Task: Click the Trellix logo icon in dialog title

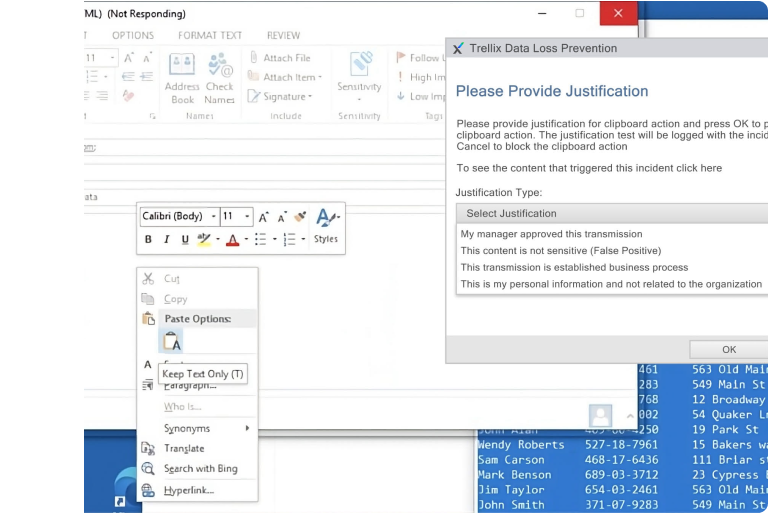Action: tap(458, 48)
